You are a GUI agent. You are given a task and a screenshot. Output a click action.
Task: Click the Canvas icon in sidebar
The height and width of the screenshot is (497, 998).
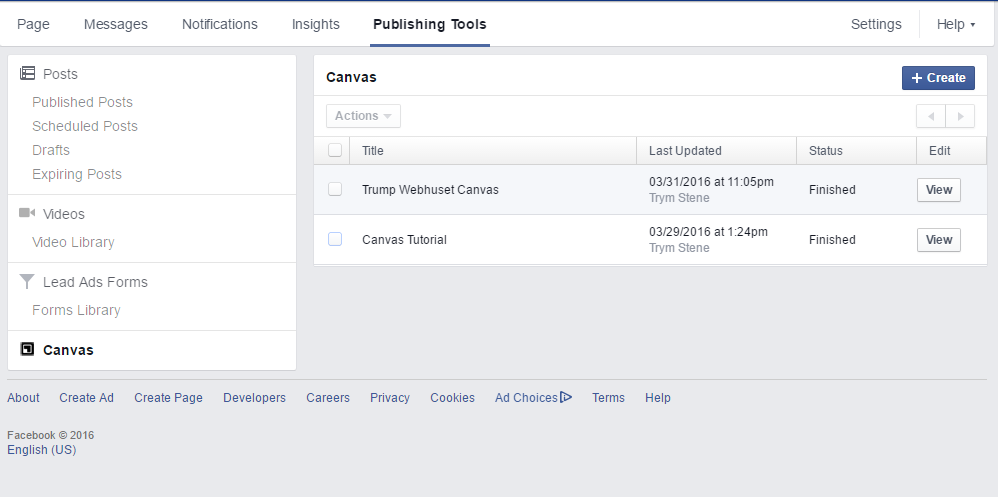pos(27,349)
